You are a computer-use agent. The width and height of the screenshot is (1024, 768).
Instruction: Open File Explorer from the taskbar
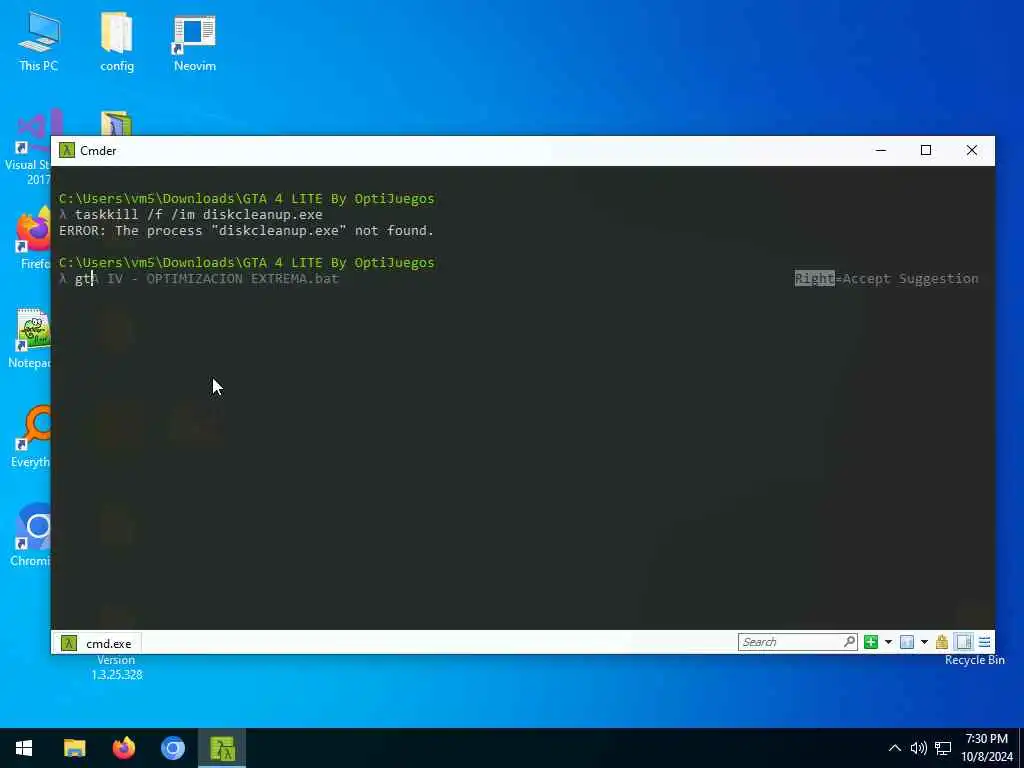coord(74,748)
